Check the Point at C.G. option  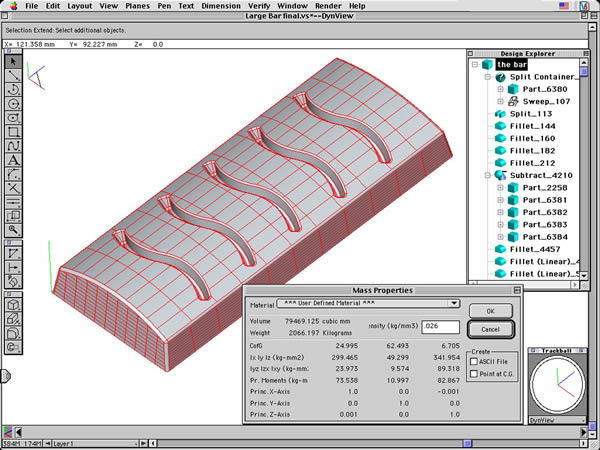click(473, 373)
